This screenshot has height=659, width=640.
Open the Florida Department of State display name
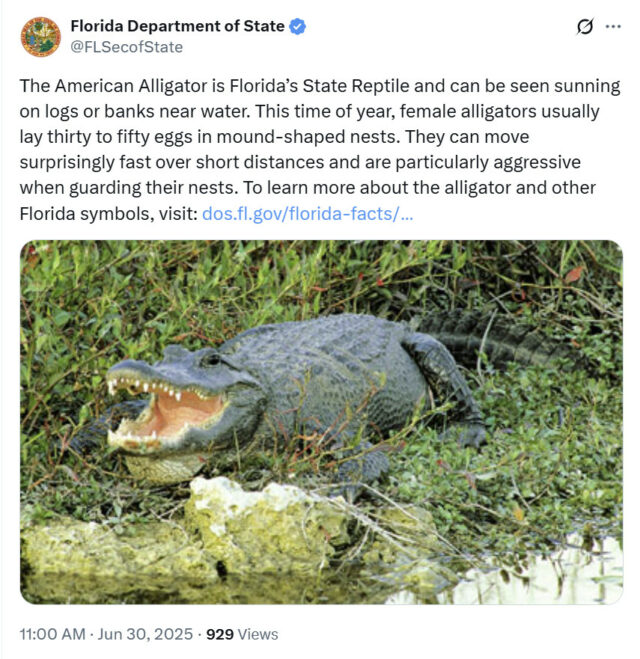pos(177,26)
